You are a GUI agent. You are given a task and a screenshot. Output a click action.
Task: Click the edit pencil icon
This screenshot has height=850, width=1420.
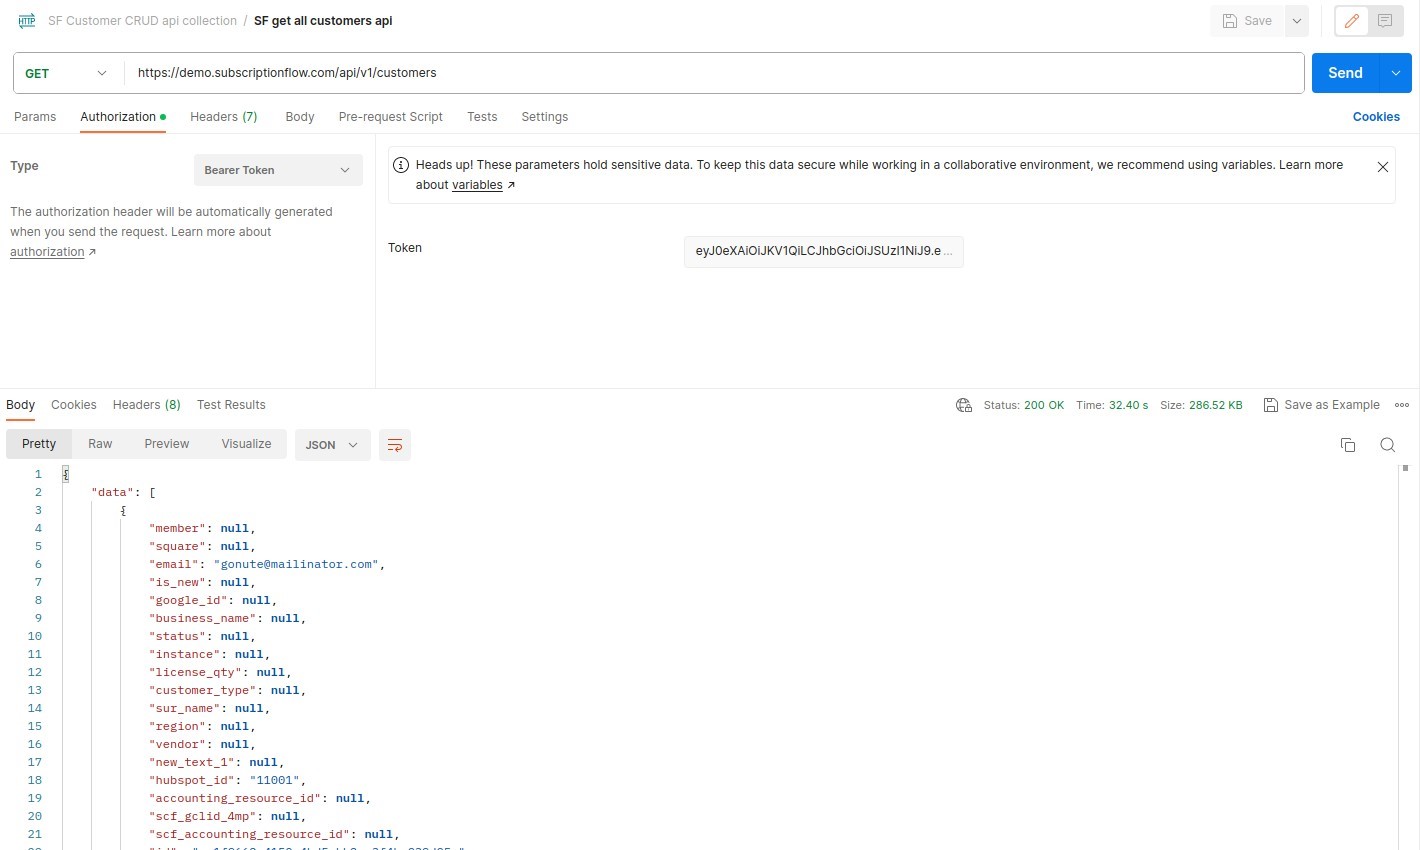[1352, 21]
